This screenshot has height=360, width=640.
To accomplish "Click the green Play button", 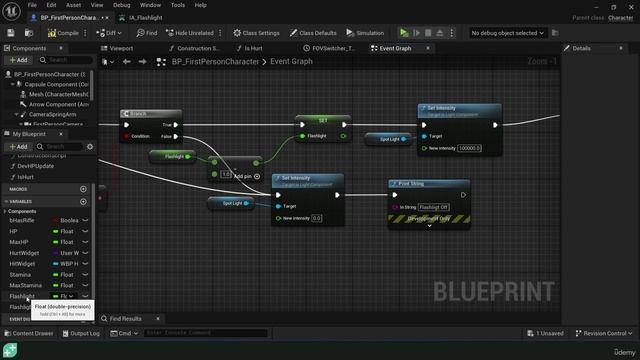I will [x=404, y=33].
